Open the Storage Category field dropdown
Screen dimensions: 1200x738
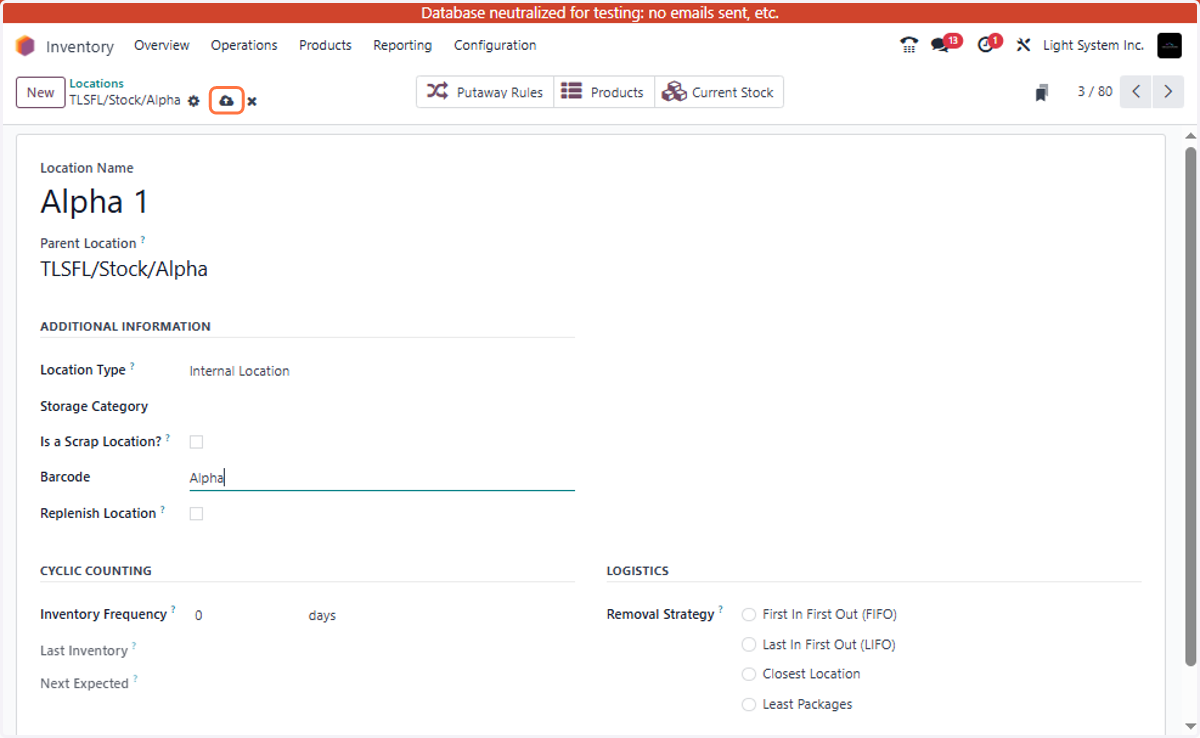click(x=382, y=407)
